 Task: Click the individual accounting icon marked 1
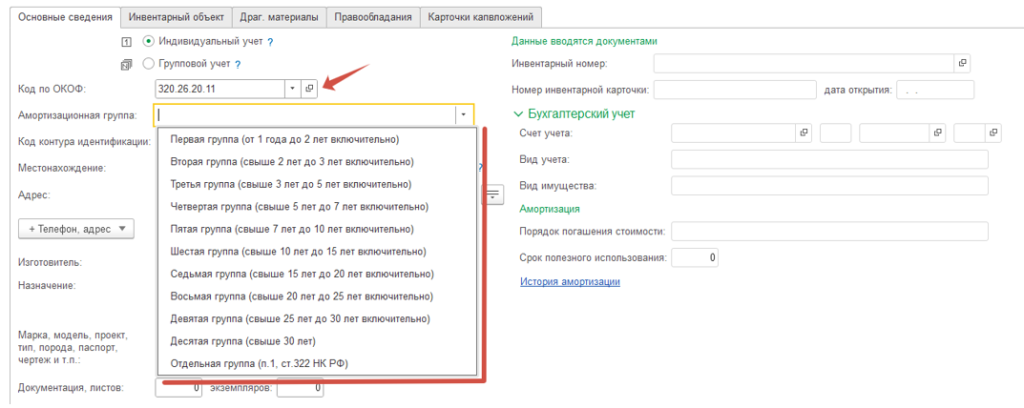[x=127, y=42]
